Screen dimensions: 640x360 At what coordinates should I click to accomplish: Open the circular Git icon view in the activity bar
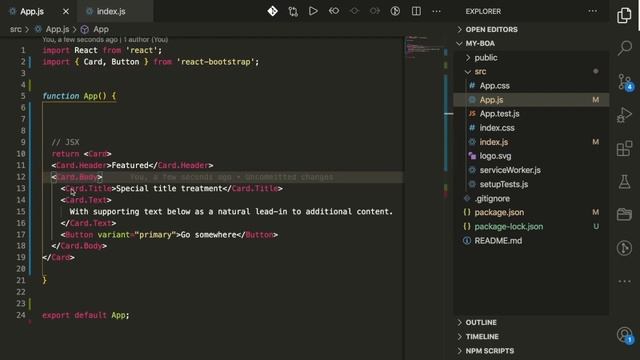point(624,248)
